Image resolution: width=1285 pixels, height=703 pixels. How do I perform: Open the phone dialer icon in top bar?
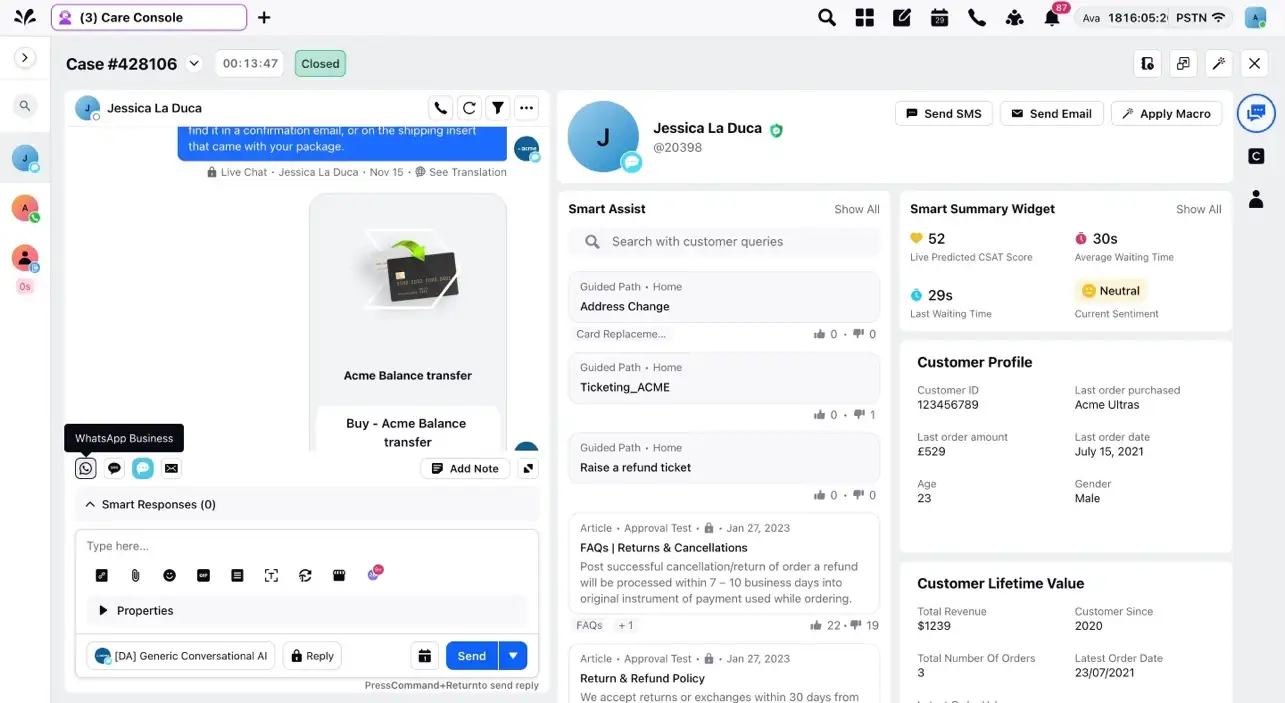pyautogui.click(x=977, y=17)
